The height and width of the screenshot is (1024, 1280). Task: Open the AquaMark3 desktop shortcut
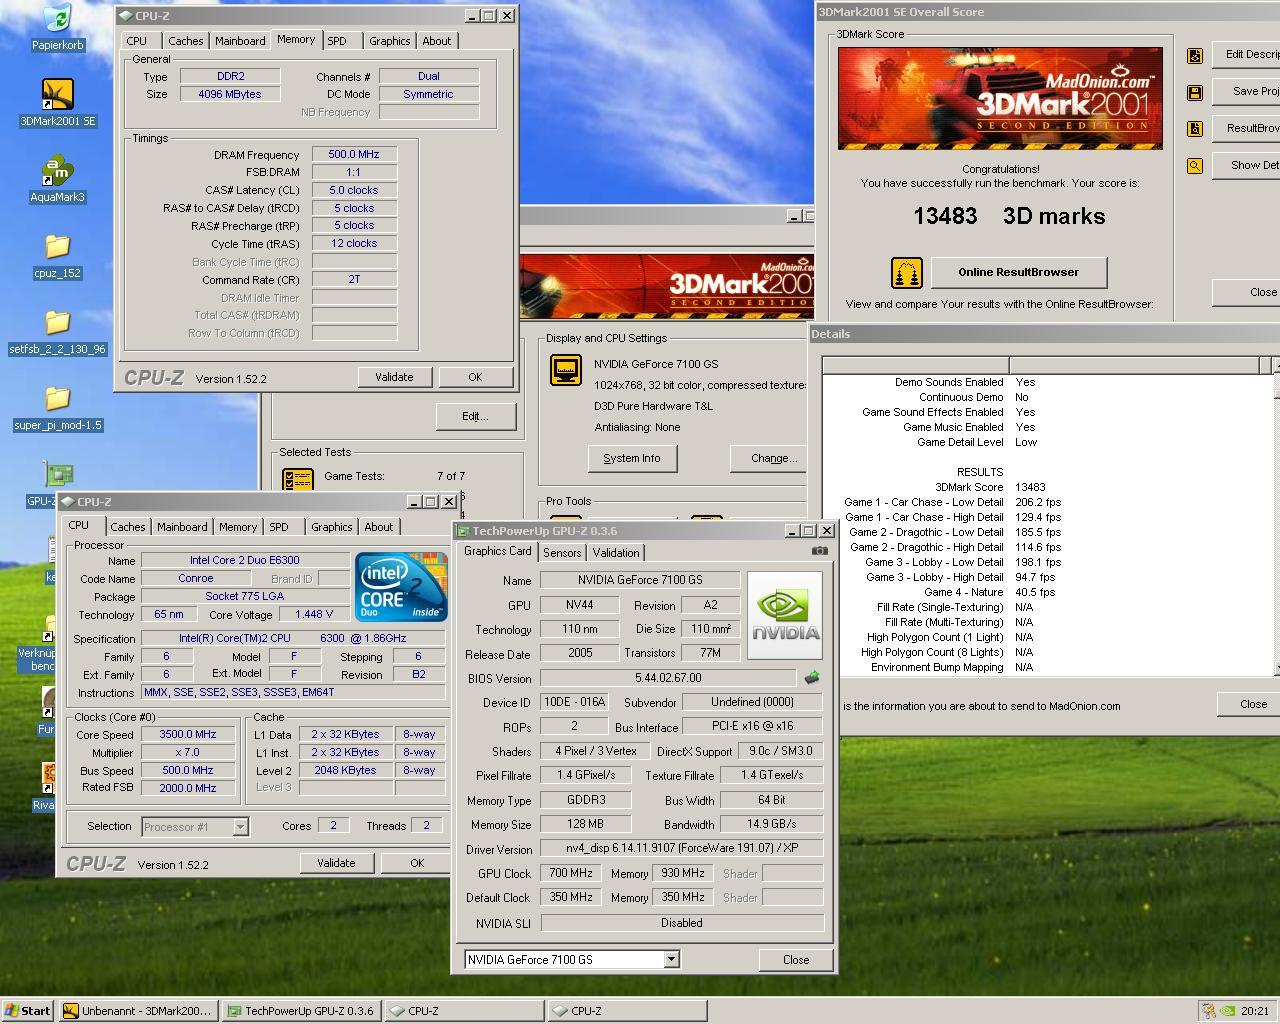(57, 180)
